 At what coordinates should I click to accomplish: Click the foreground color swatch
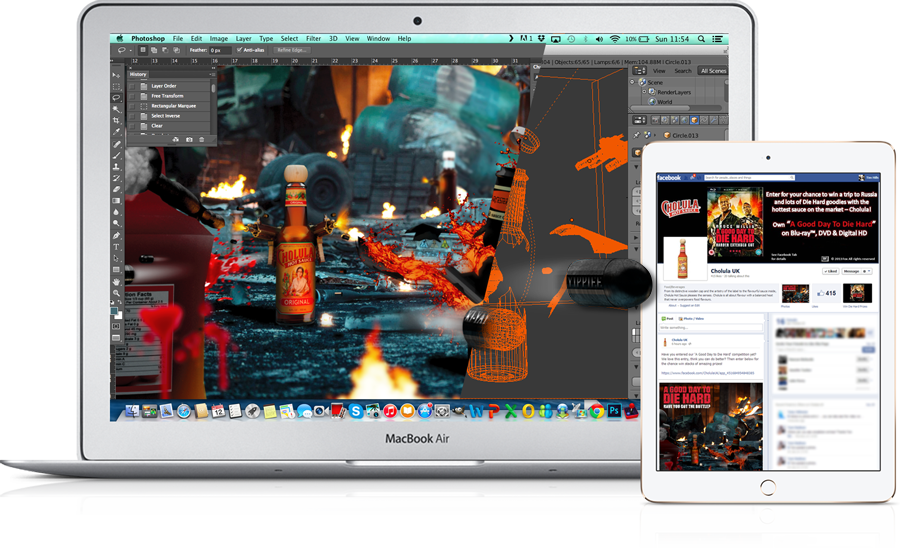114,310
